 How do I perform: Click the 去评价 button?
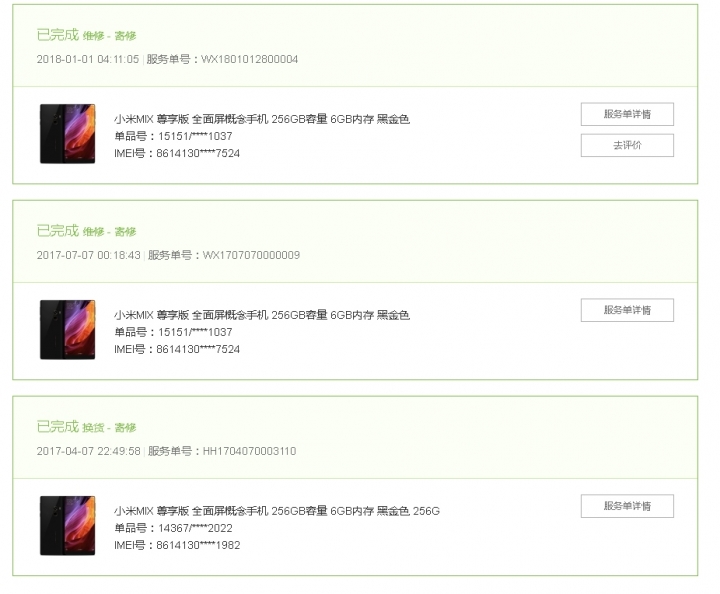627,146
